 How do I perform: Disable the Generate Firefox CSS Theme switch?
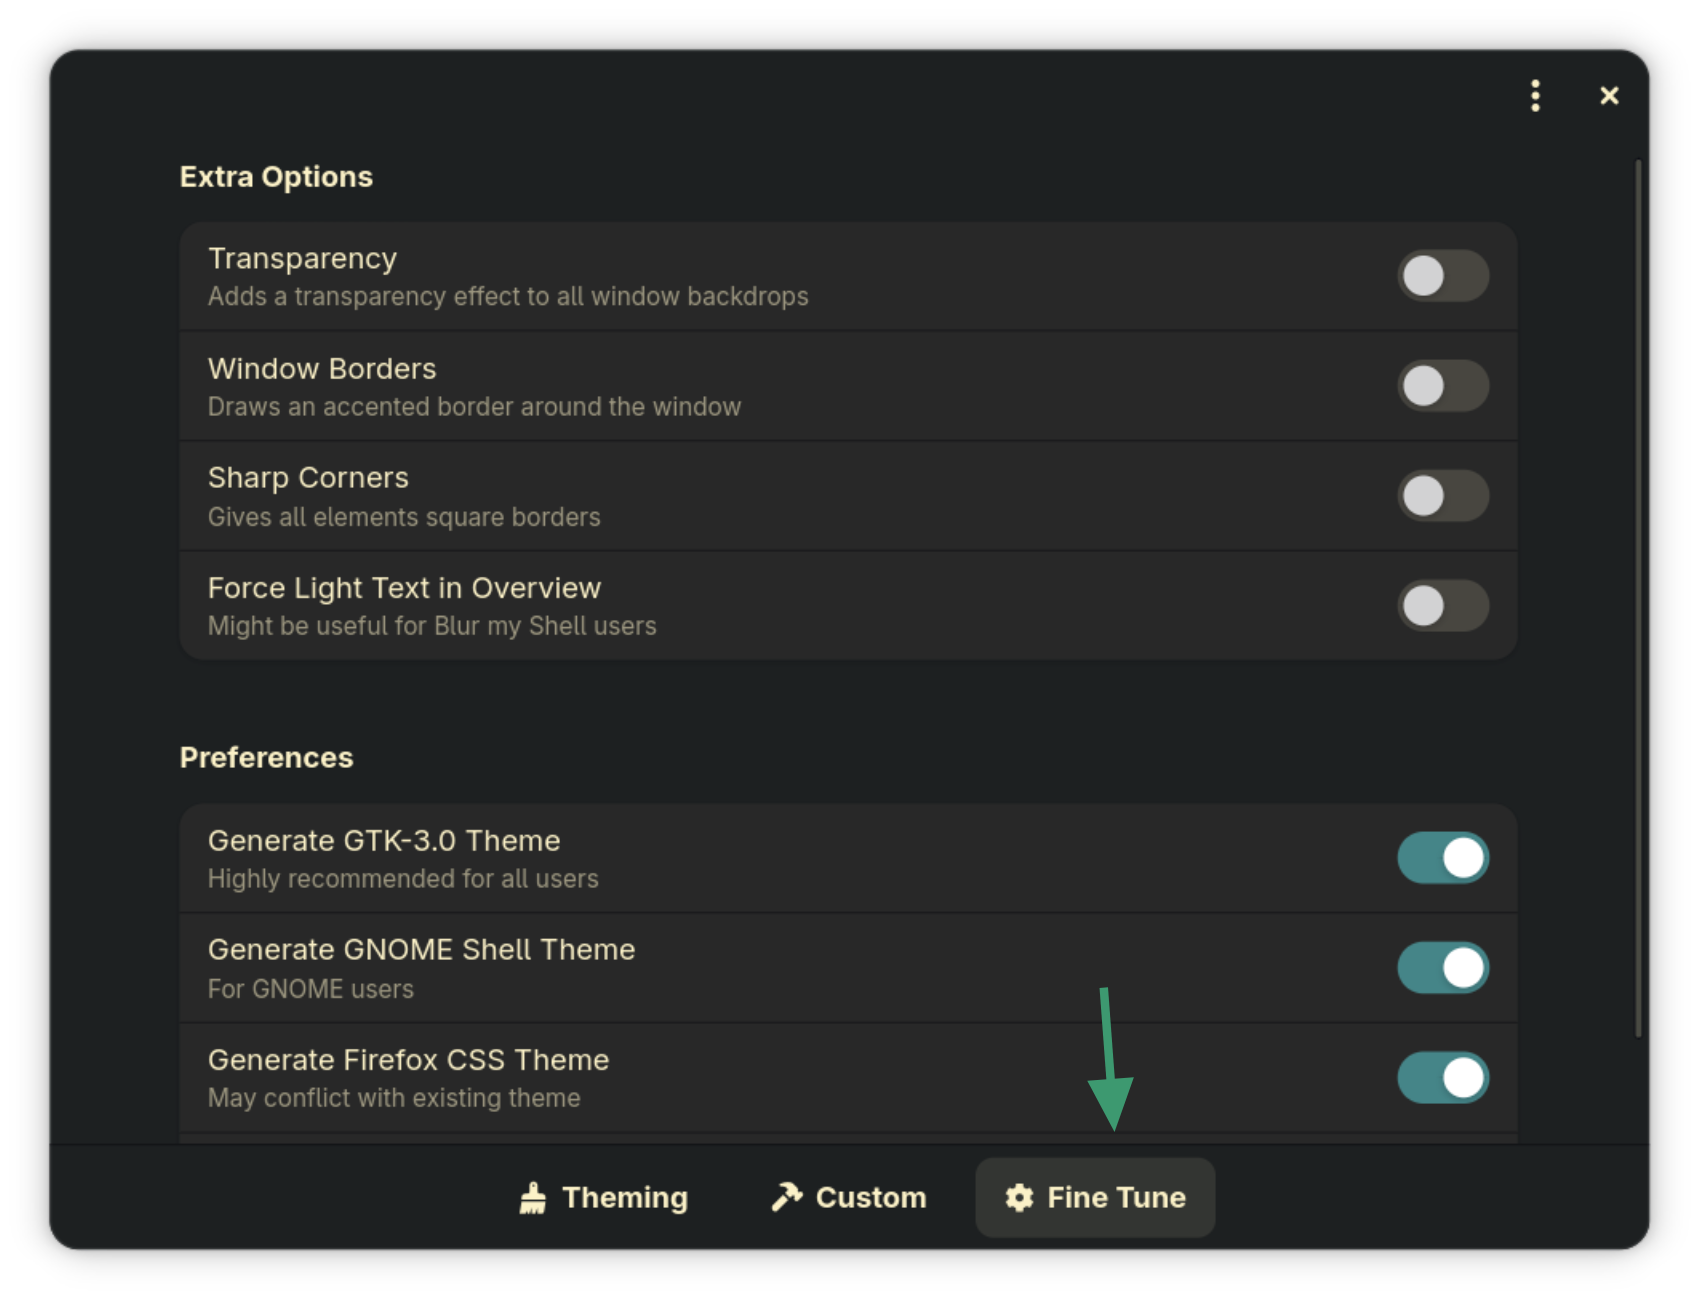coord(1443,1078)
